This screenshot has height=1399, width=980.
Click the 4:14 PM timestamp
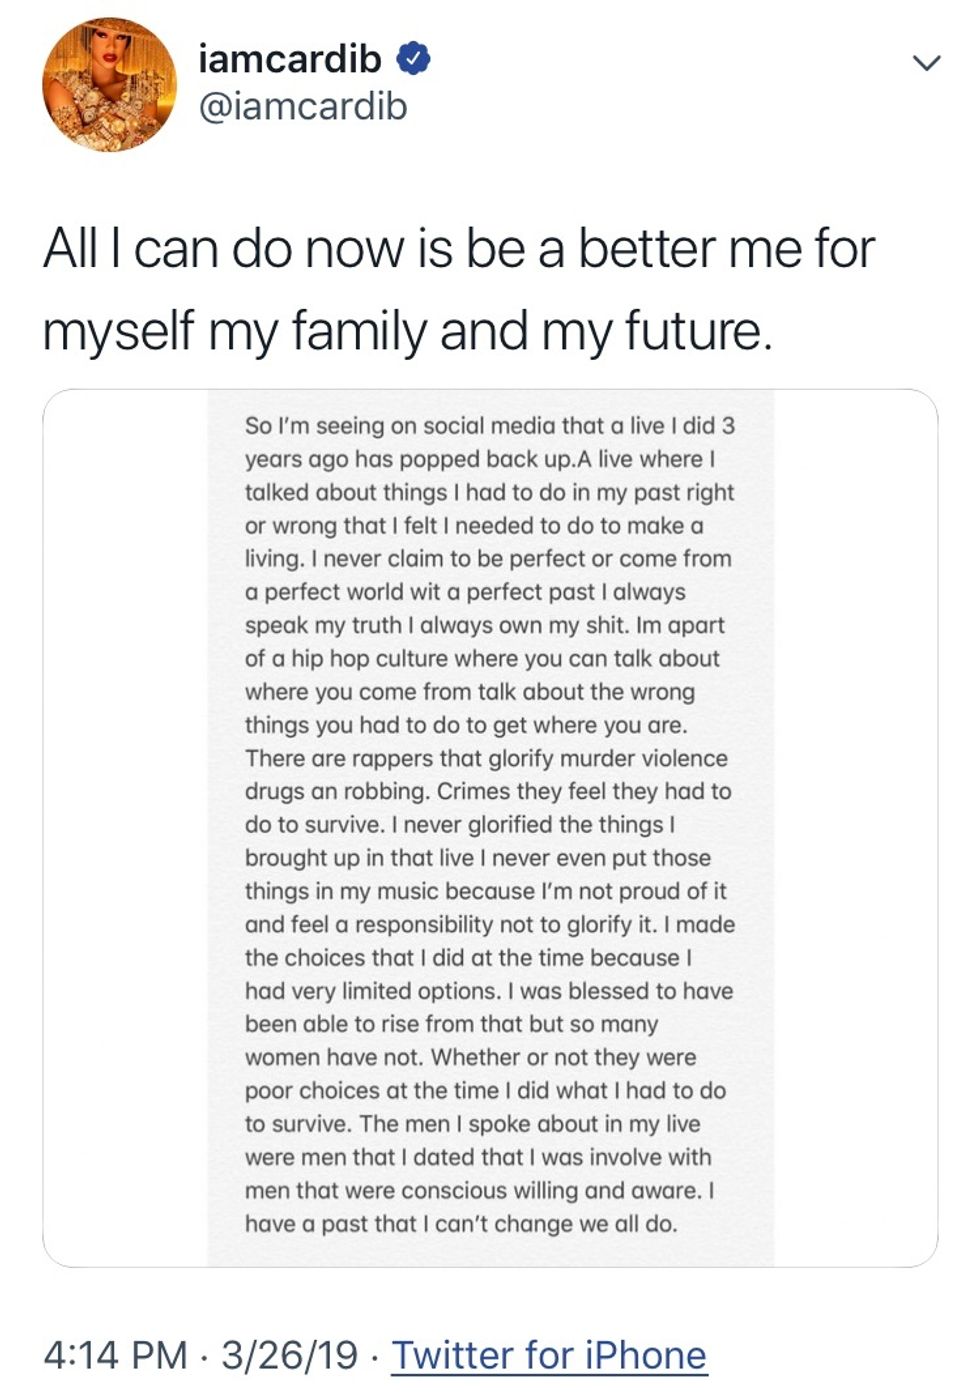[115, 1355]
